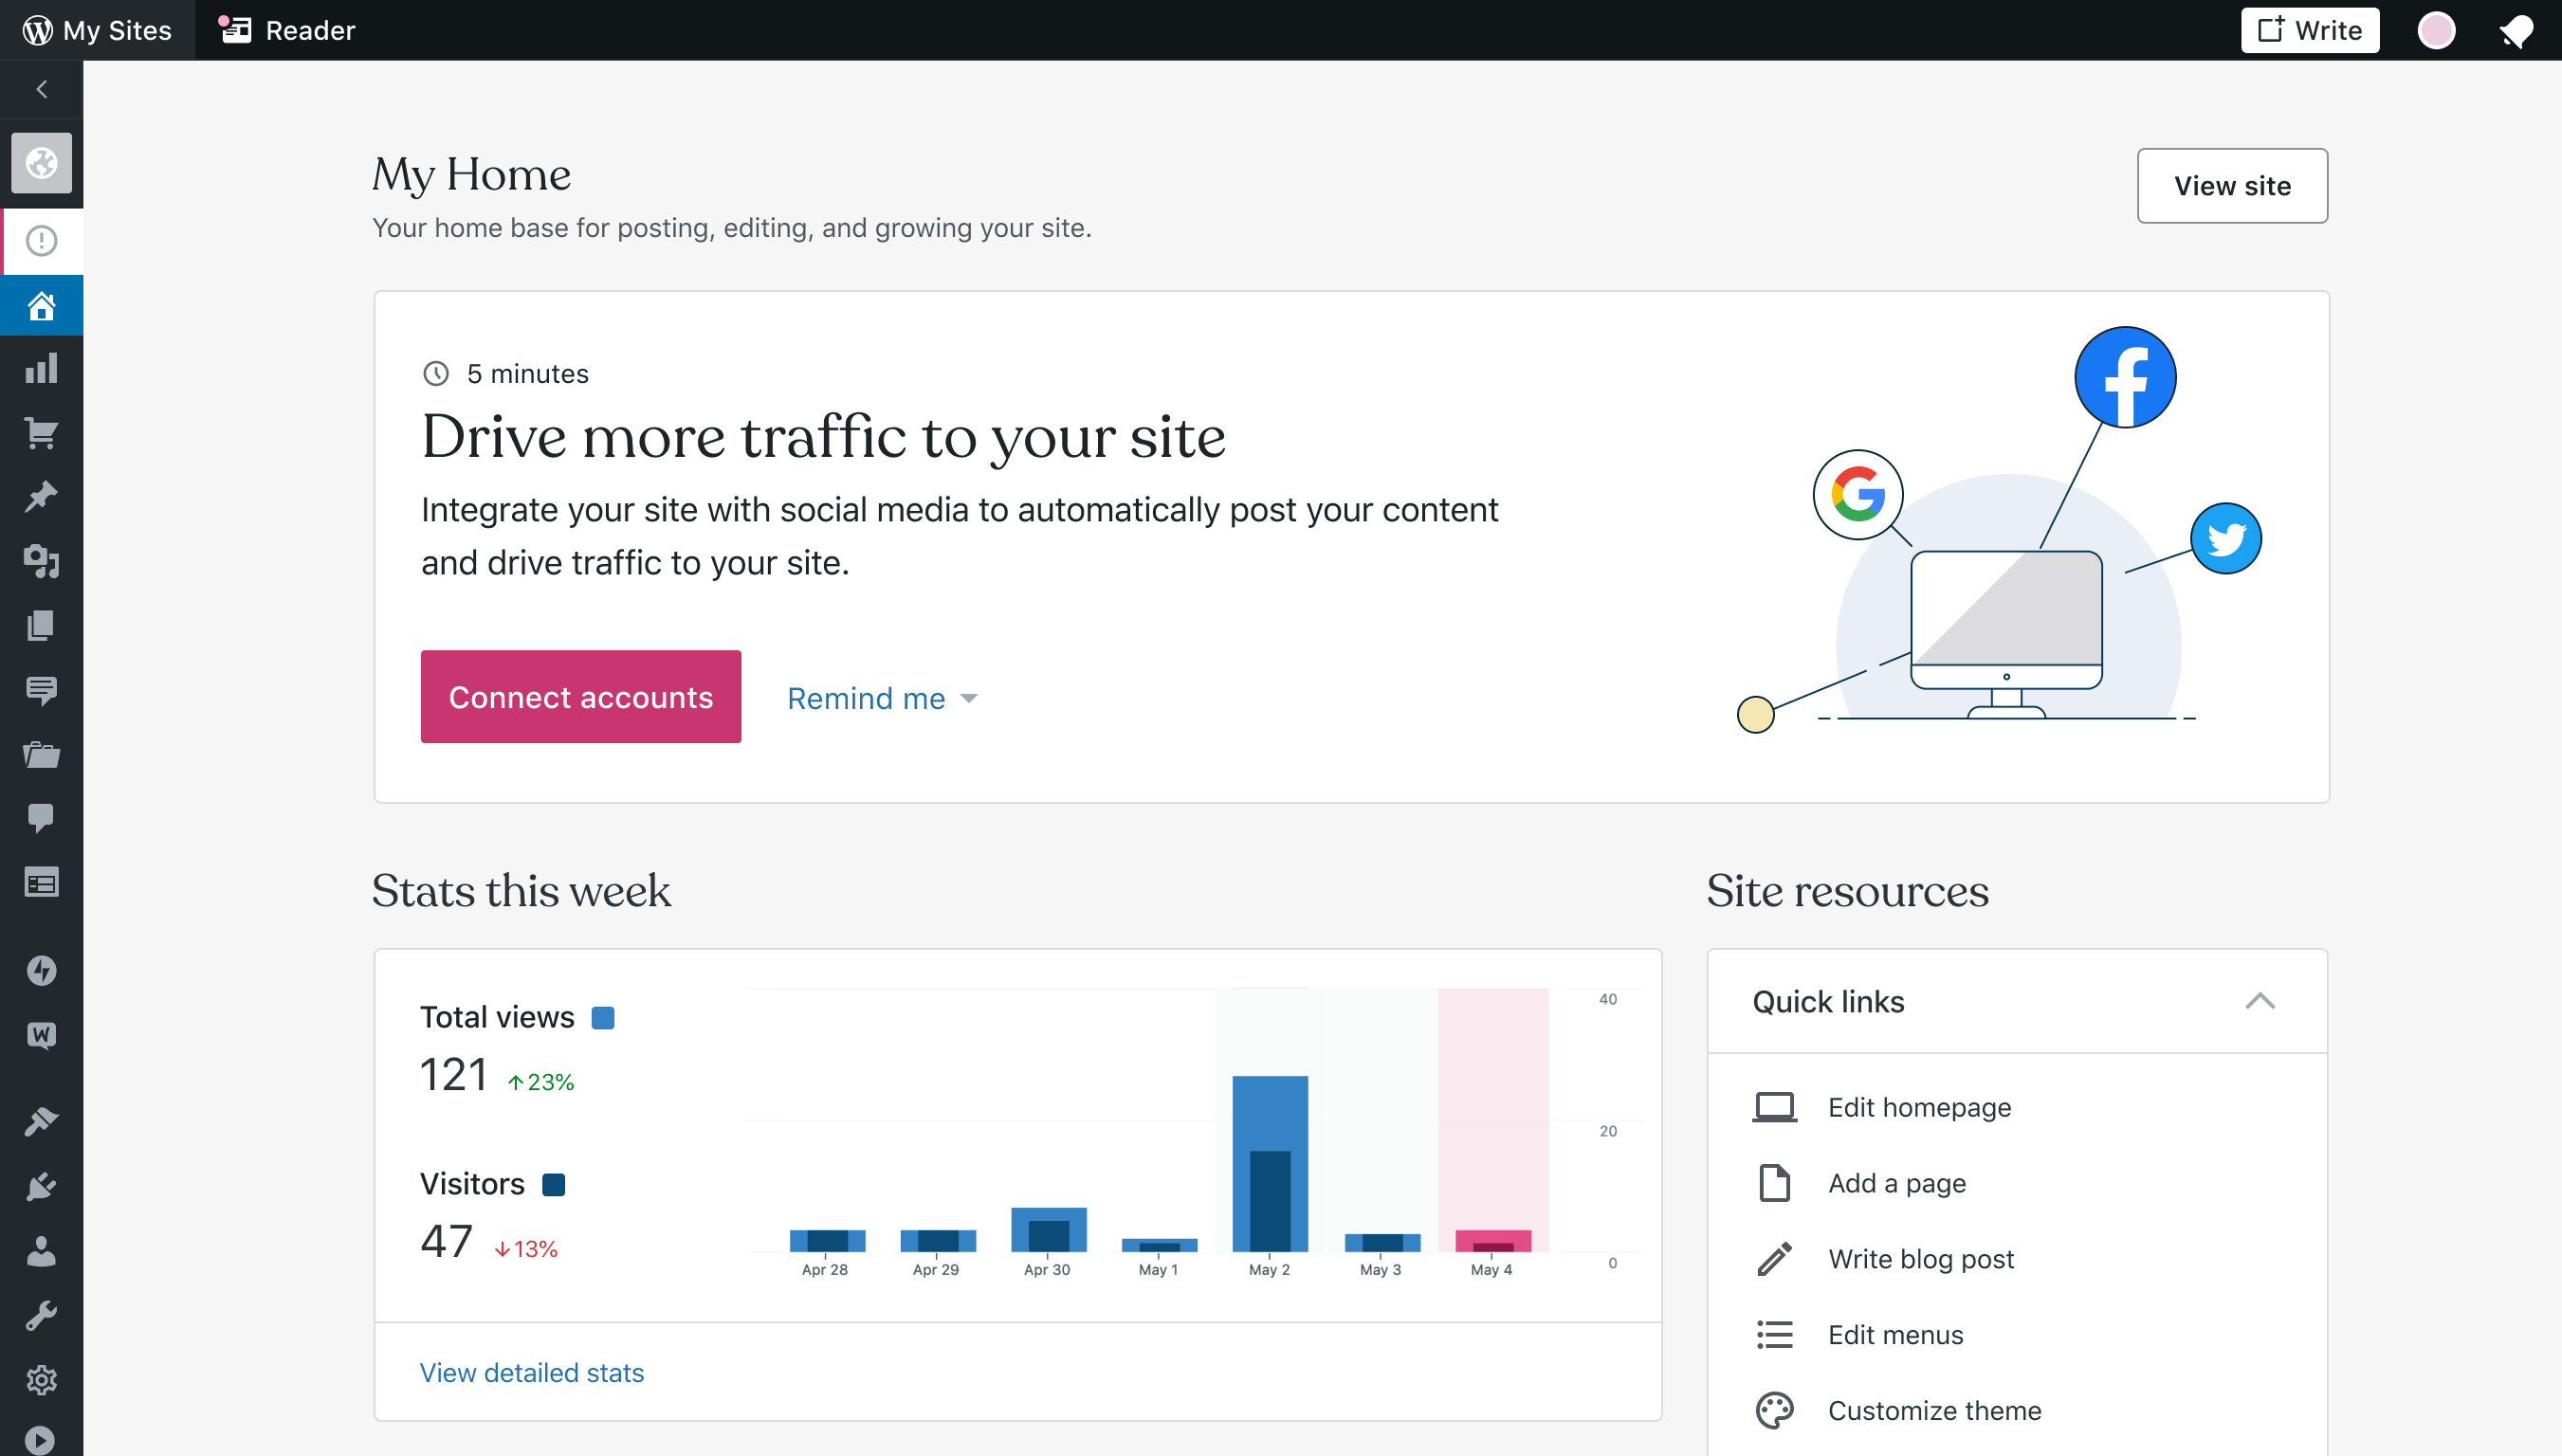Open the Stats bar chart sidebar icon
2562x1456 pixels.
tap(41, 369)
